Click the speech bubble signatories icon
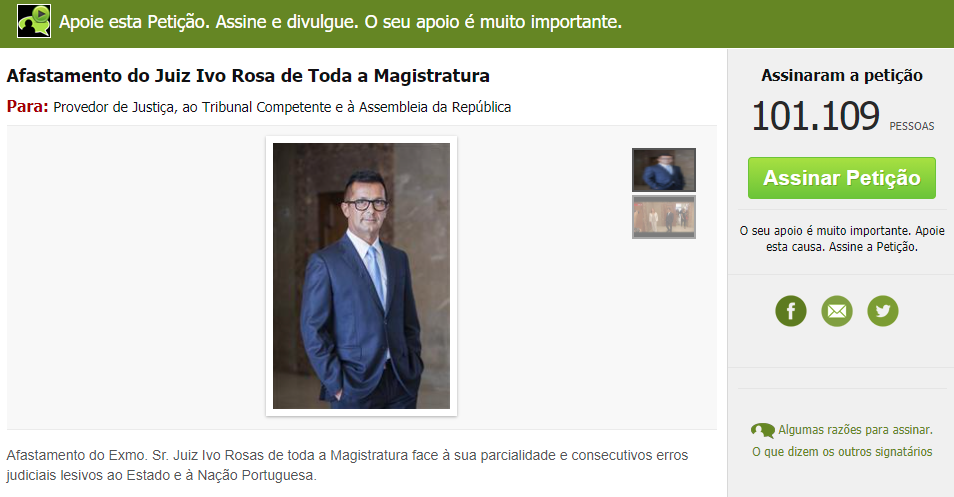This screenshot has width=954, height=497. [763, 430]
